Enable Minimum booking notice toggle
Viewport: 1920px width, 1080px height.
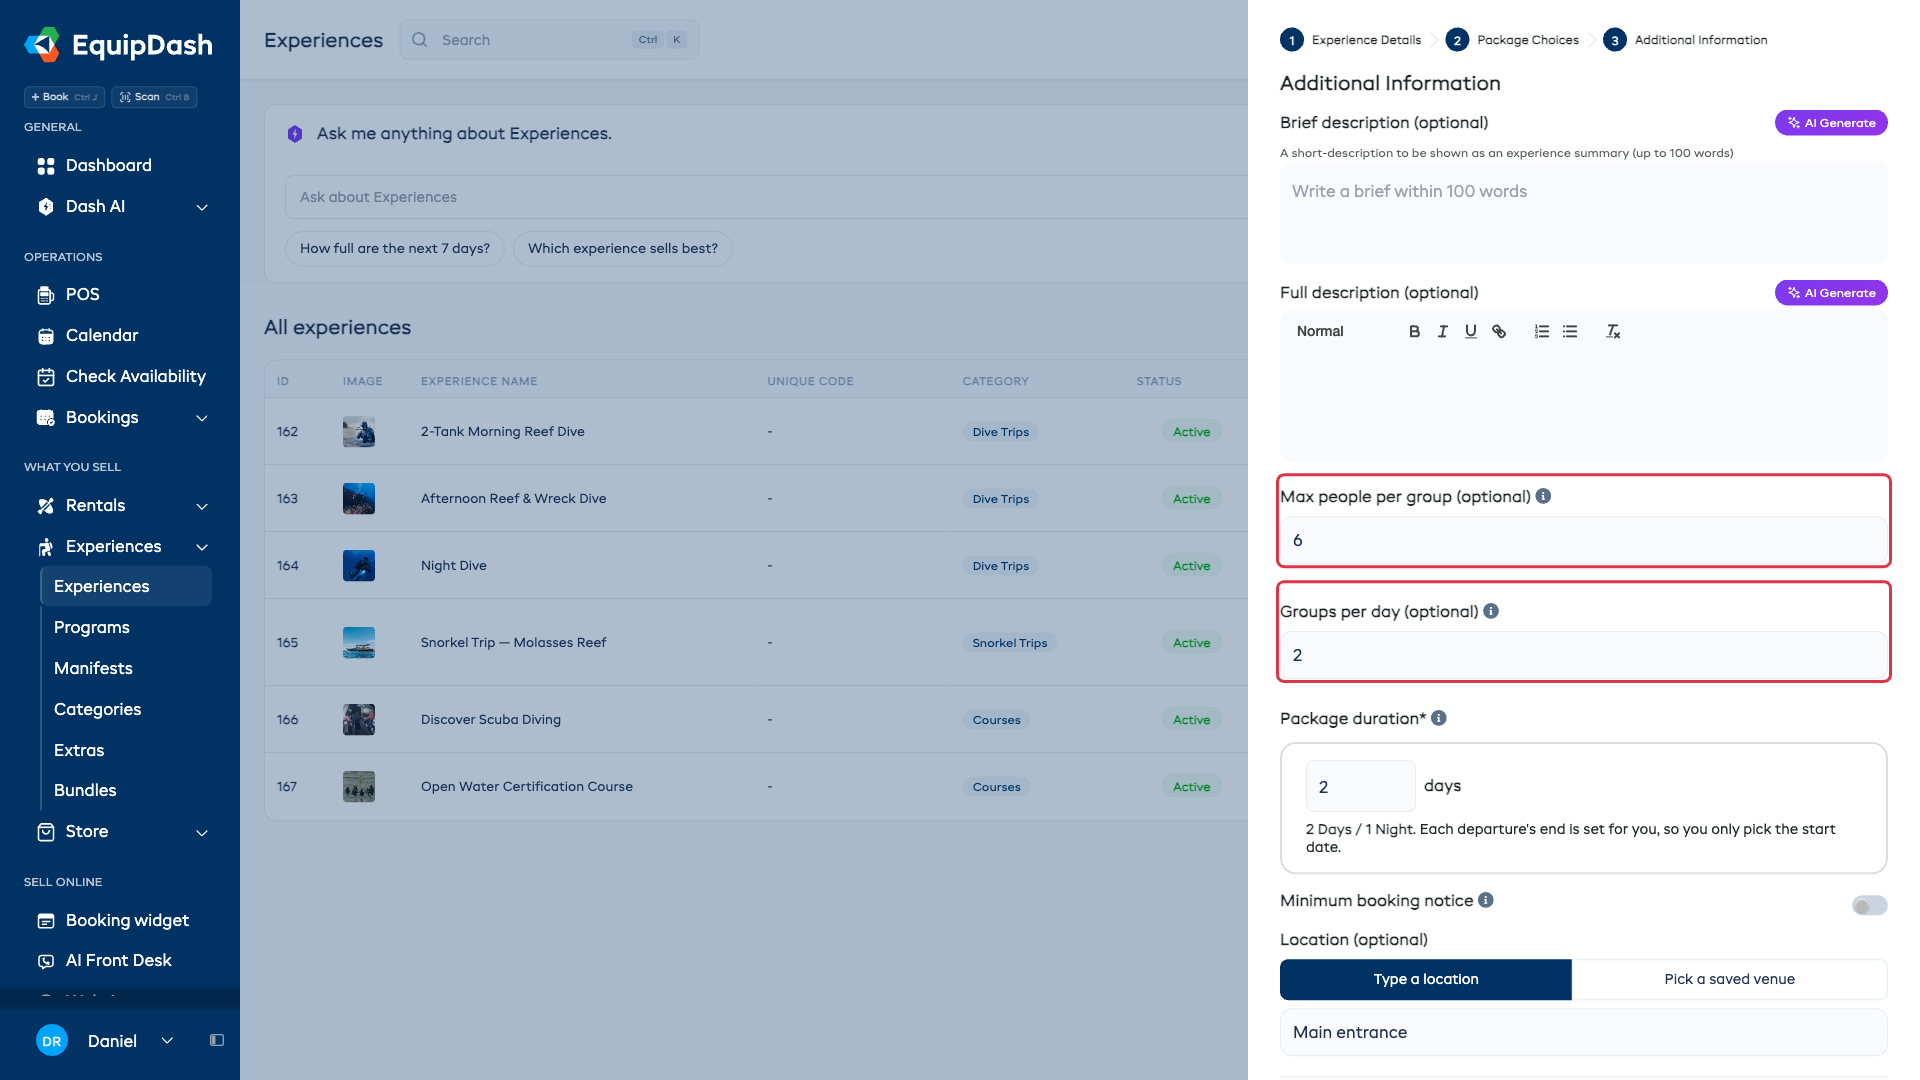click(1869, 906)
